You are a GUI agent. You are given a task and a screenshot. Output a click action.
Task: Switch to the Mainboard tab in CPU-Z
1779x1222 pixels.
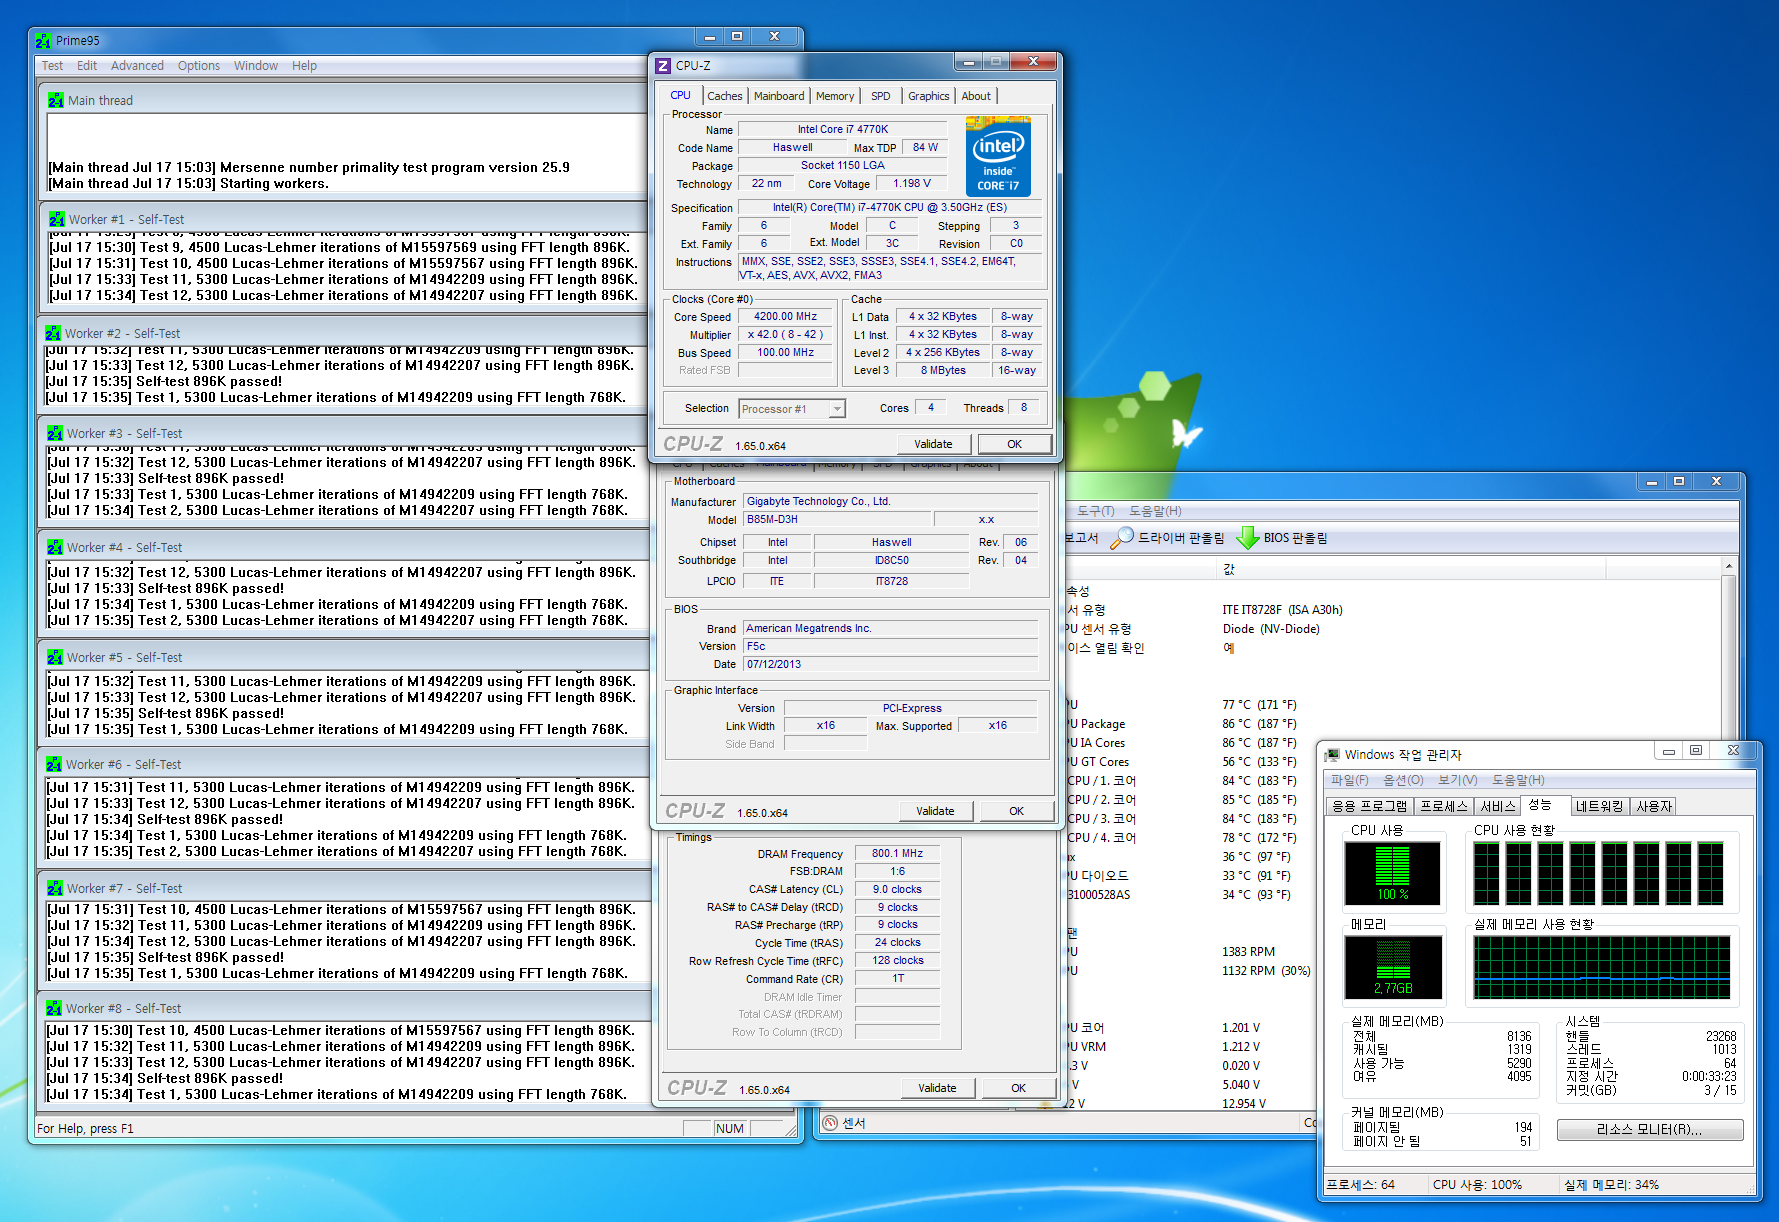click(x=779, y=97)
